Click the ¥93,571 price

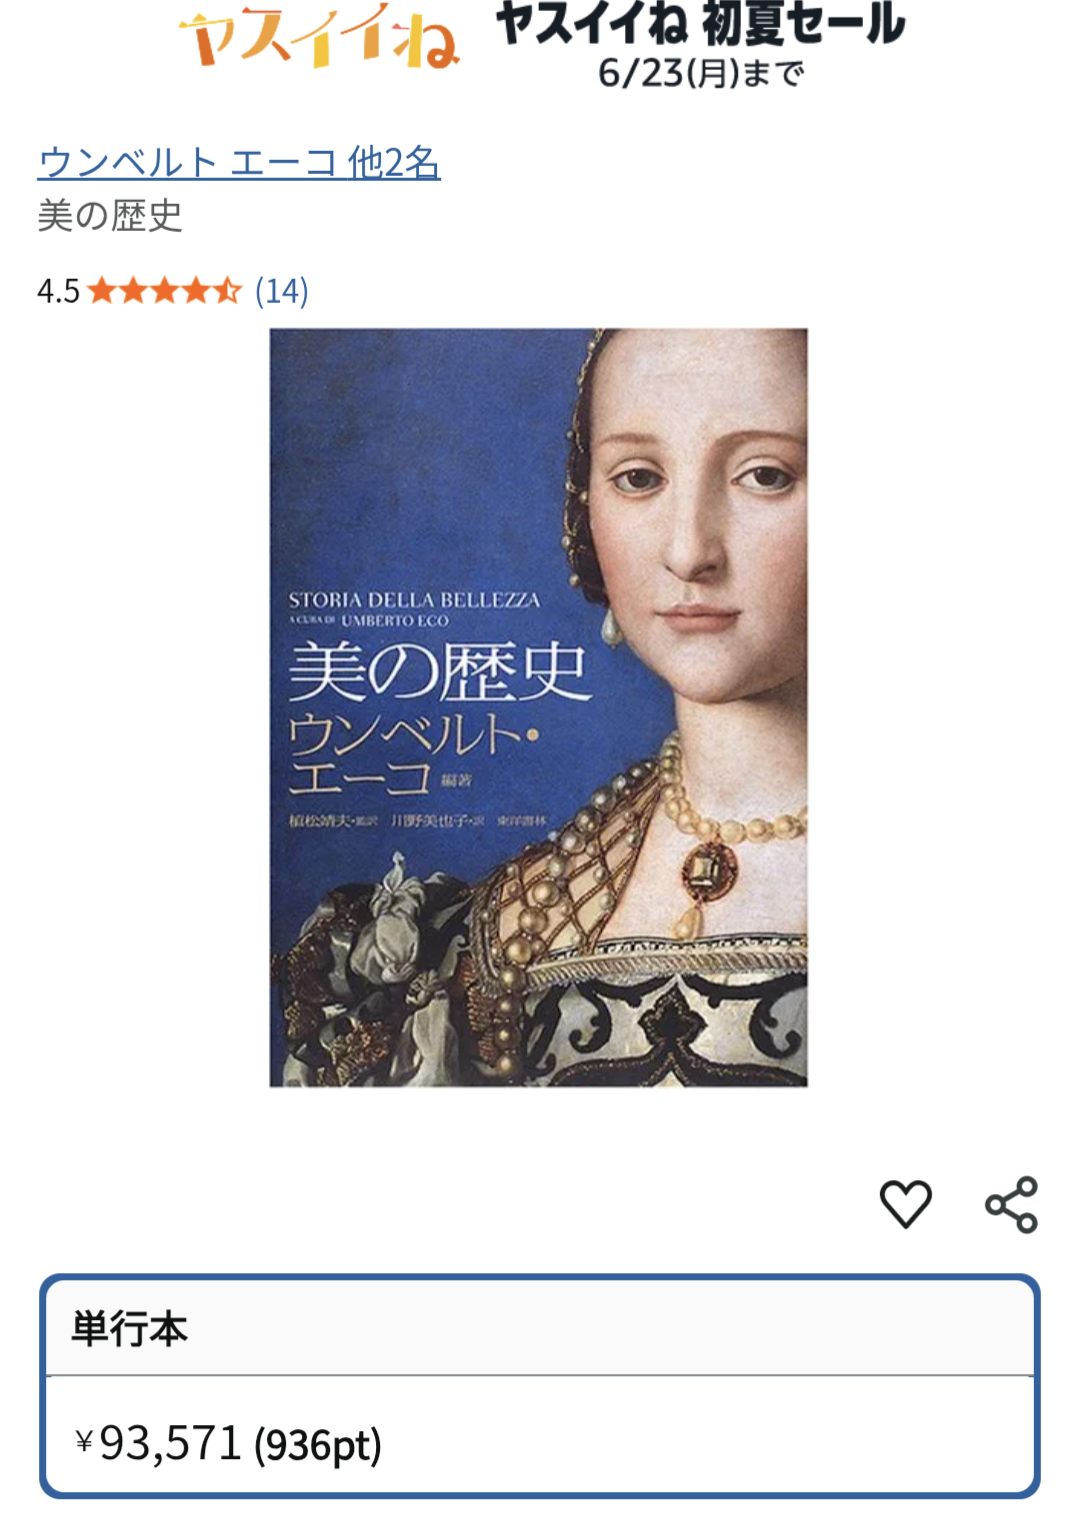pos(158,1443)
